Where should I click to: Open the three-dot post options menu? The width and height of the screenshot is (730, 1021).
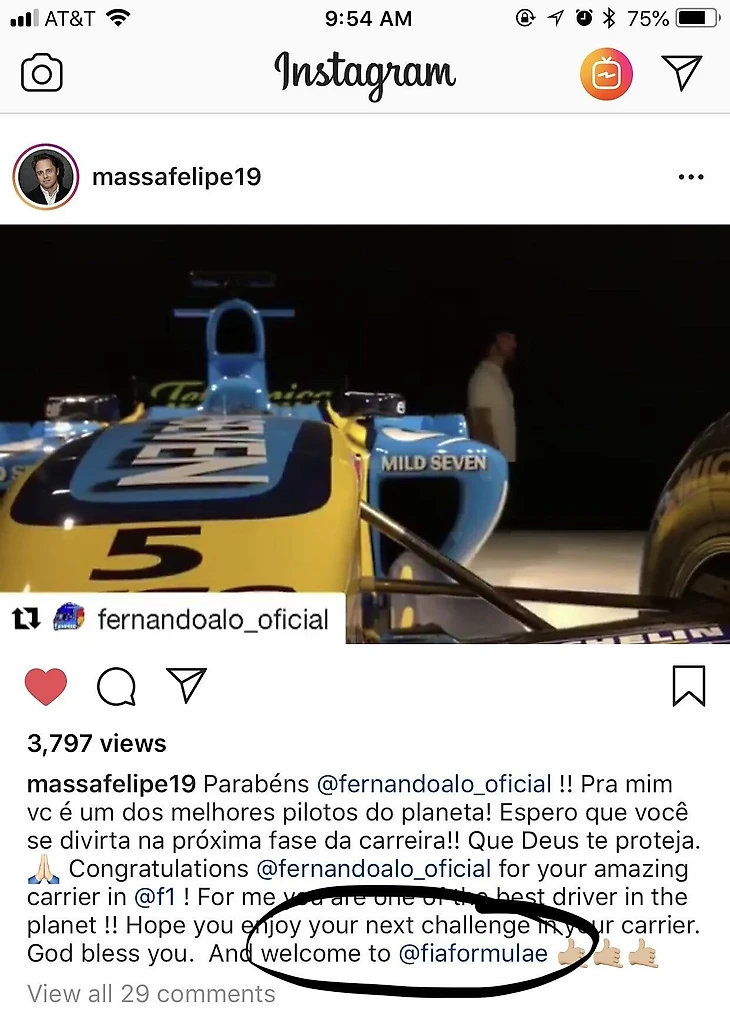[x=691, y=176]
